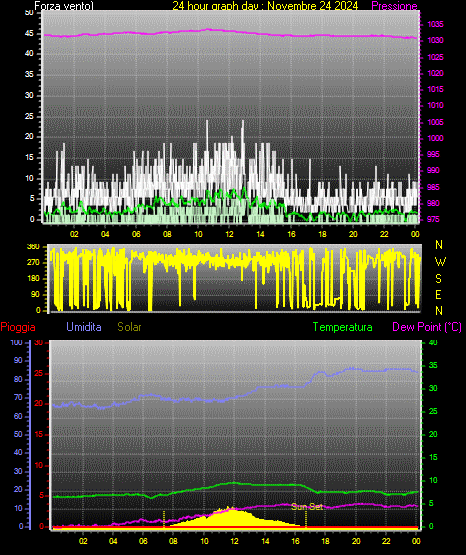Click hour label 18 under the wind speed chart
This screenshot has height=555, width=466.
(322, 234)
